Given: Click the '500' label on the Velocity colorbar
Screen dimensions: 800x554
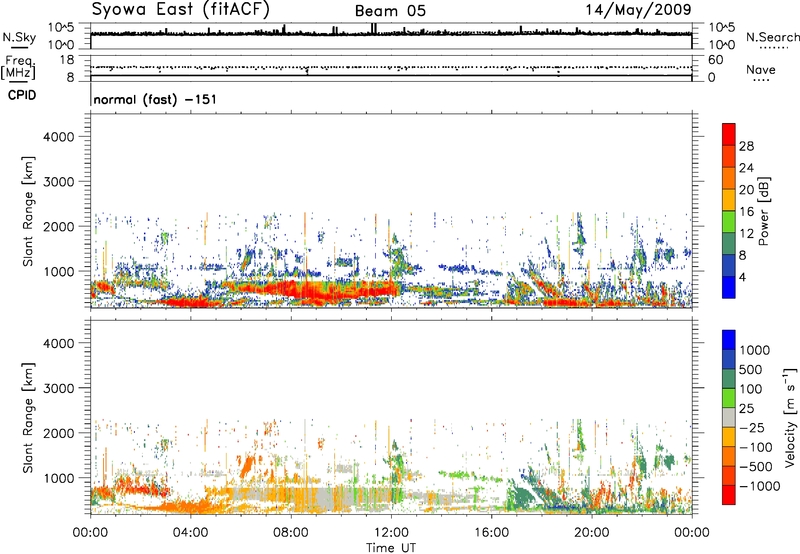Looking at the screenshot, I should point(751,369).
